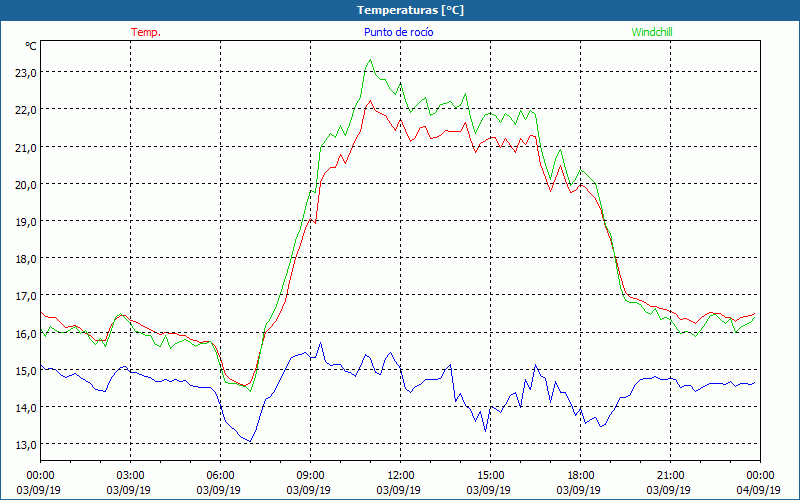Click the '15,0' y-axis value
The width and height of the screenshot is (800, 500).
point(26,371)
